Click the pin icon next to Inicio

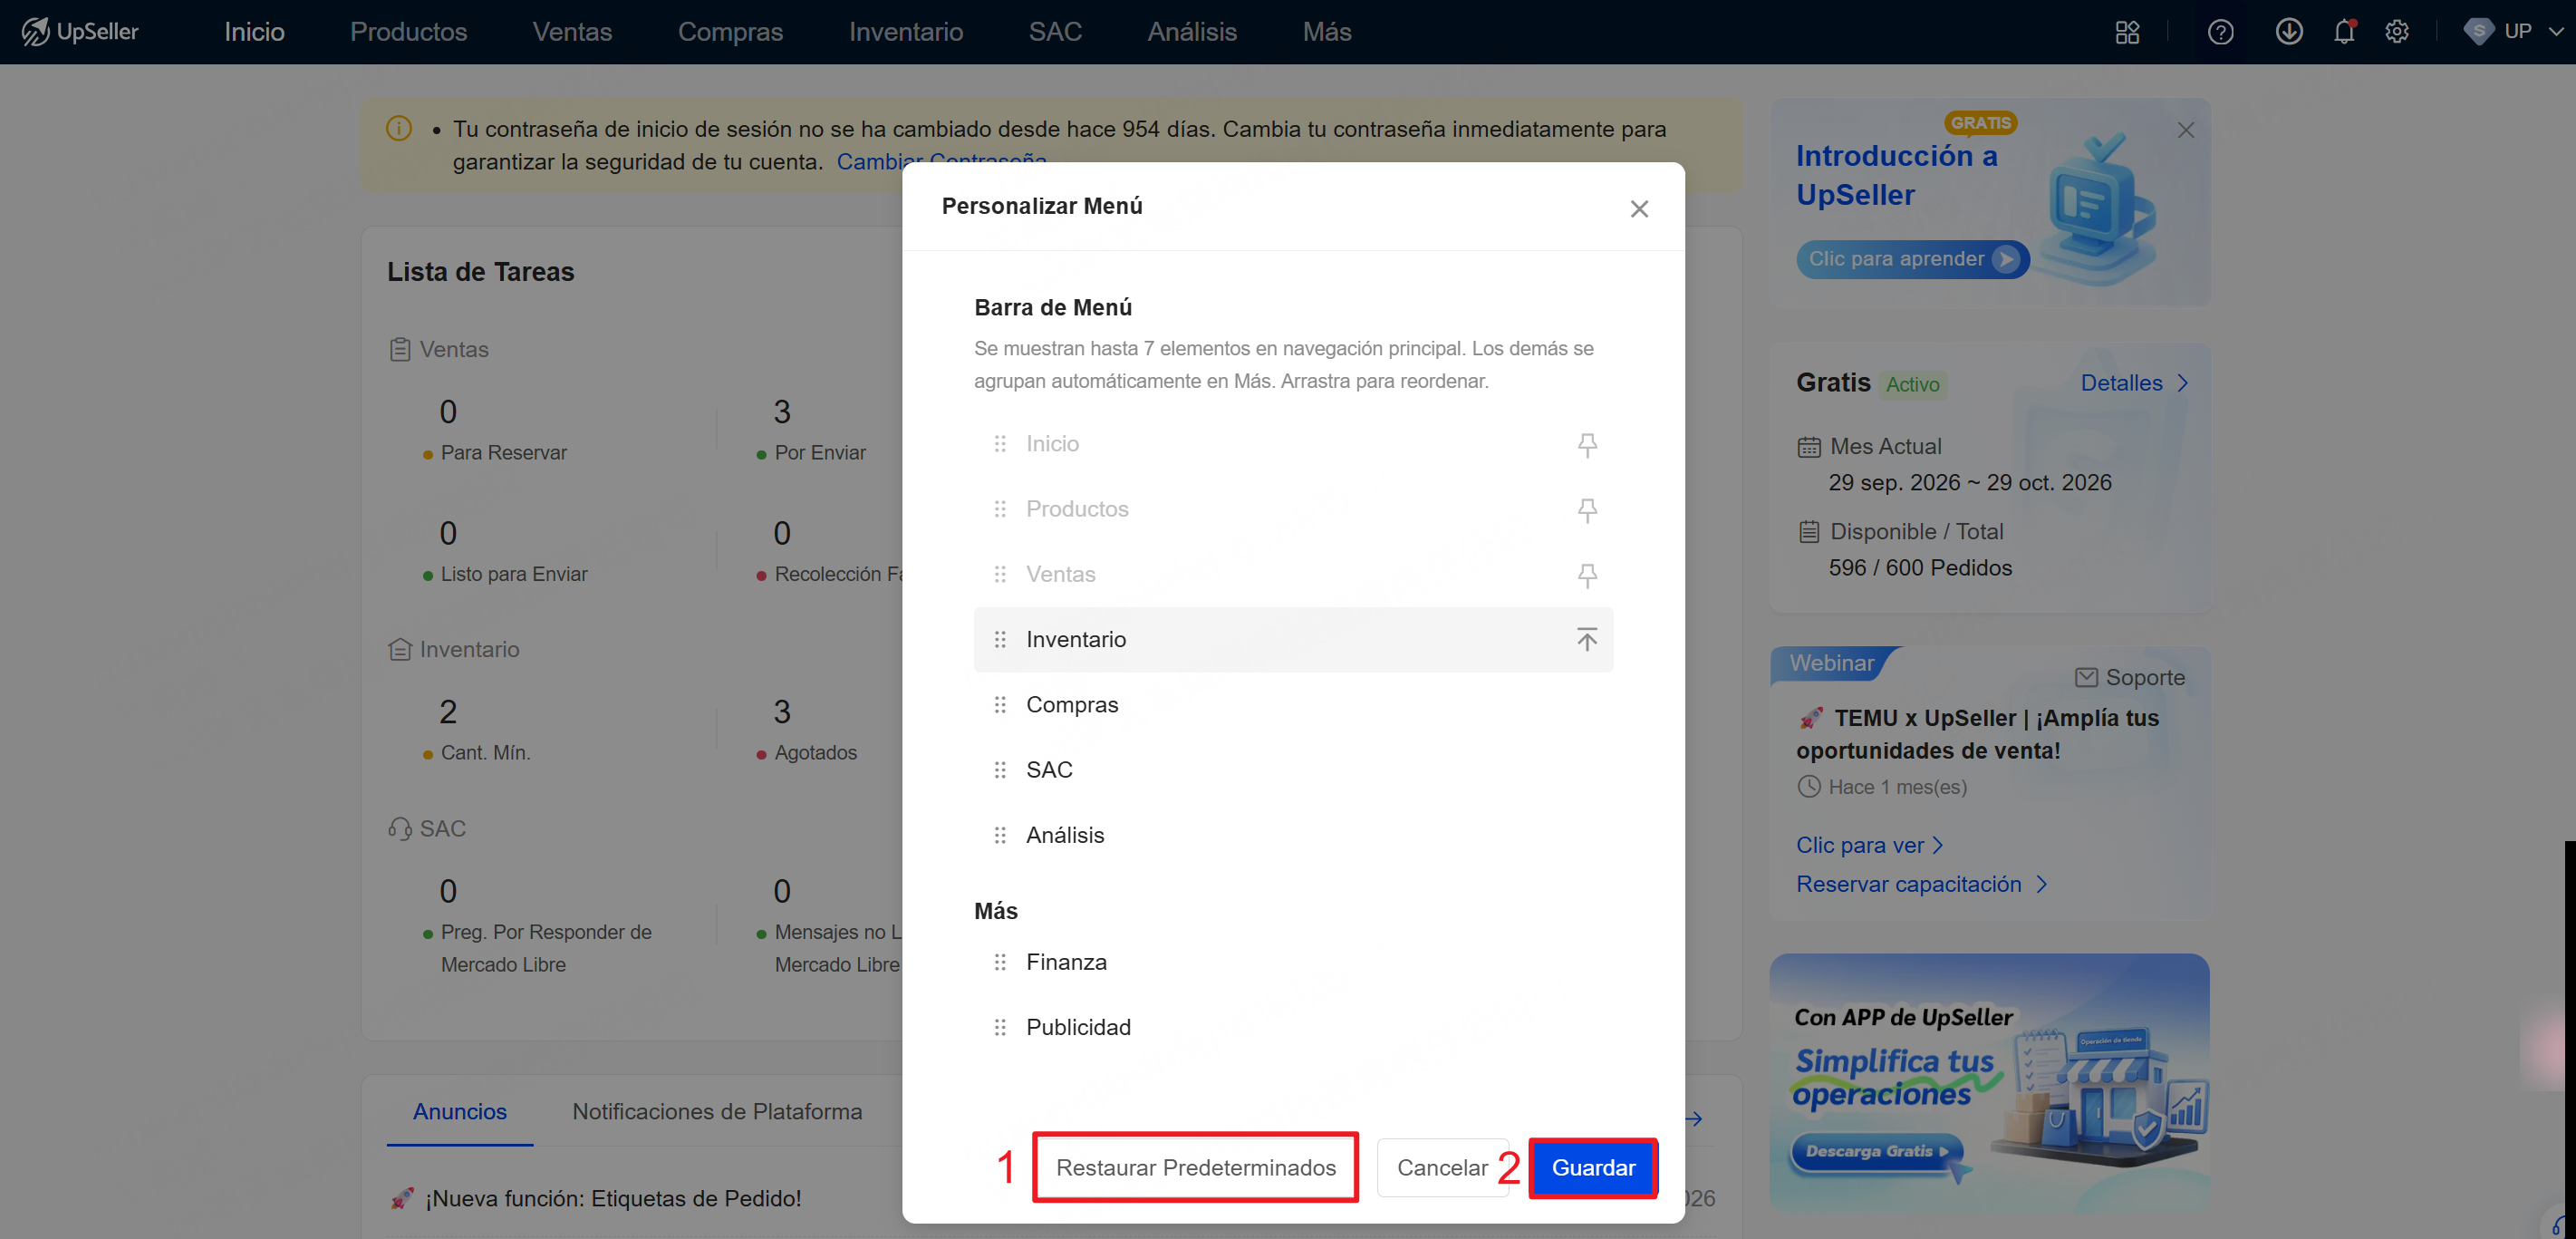tap(1587, 444)
